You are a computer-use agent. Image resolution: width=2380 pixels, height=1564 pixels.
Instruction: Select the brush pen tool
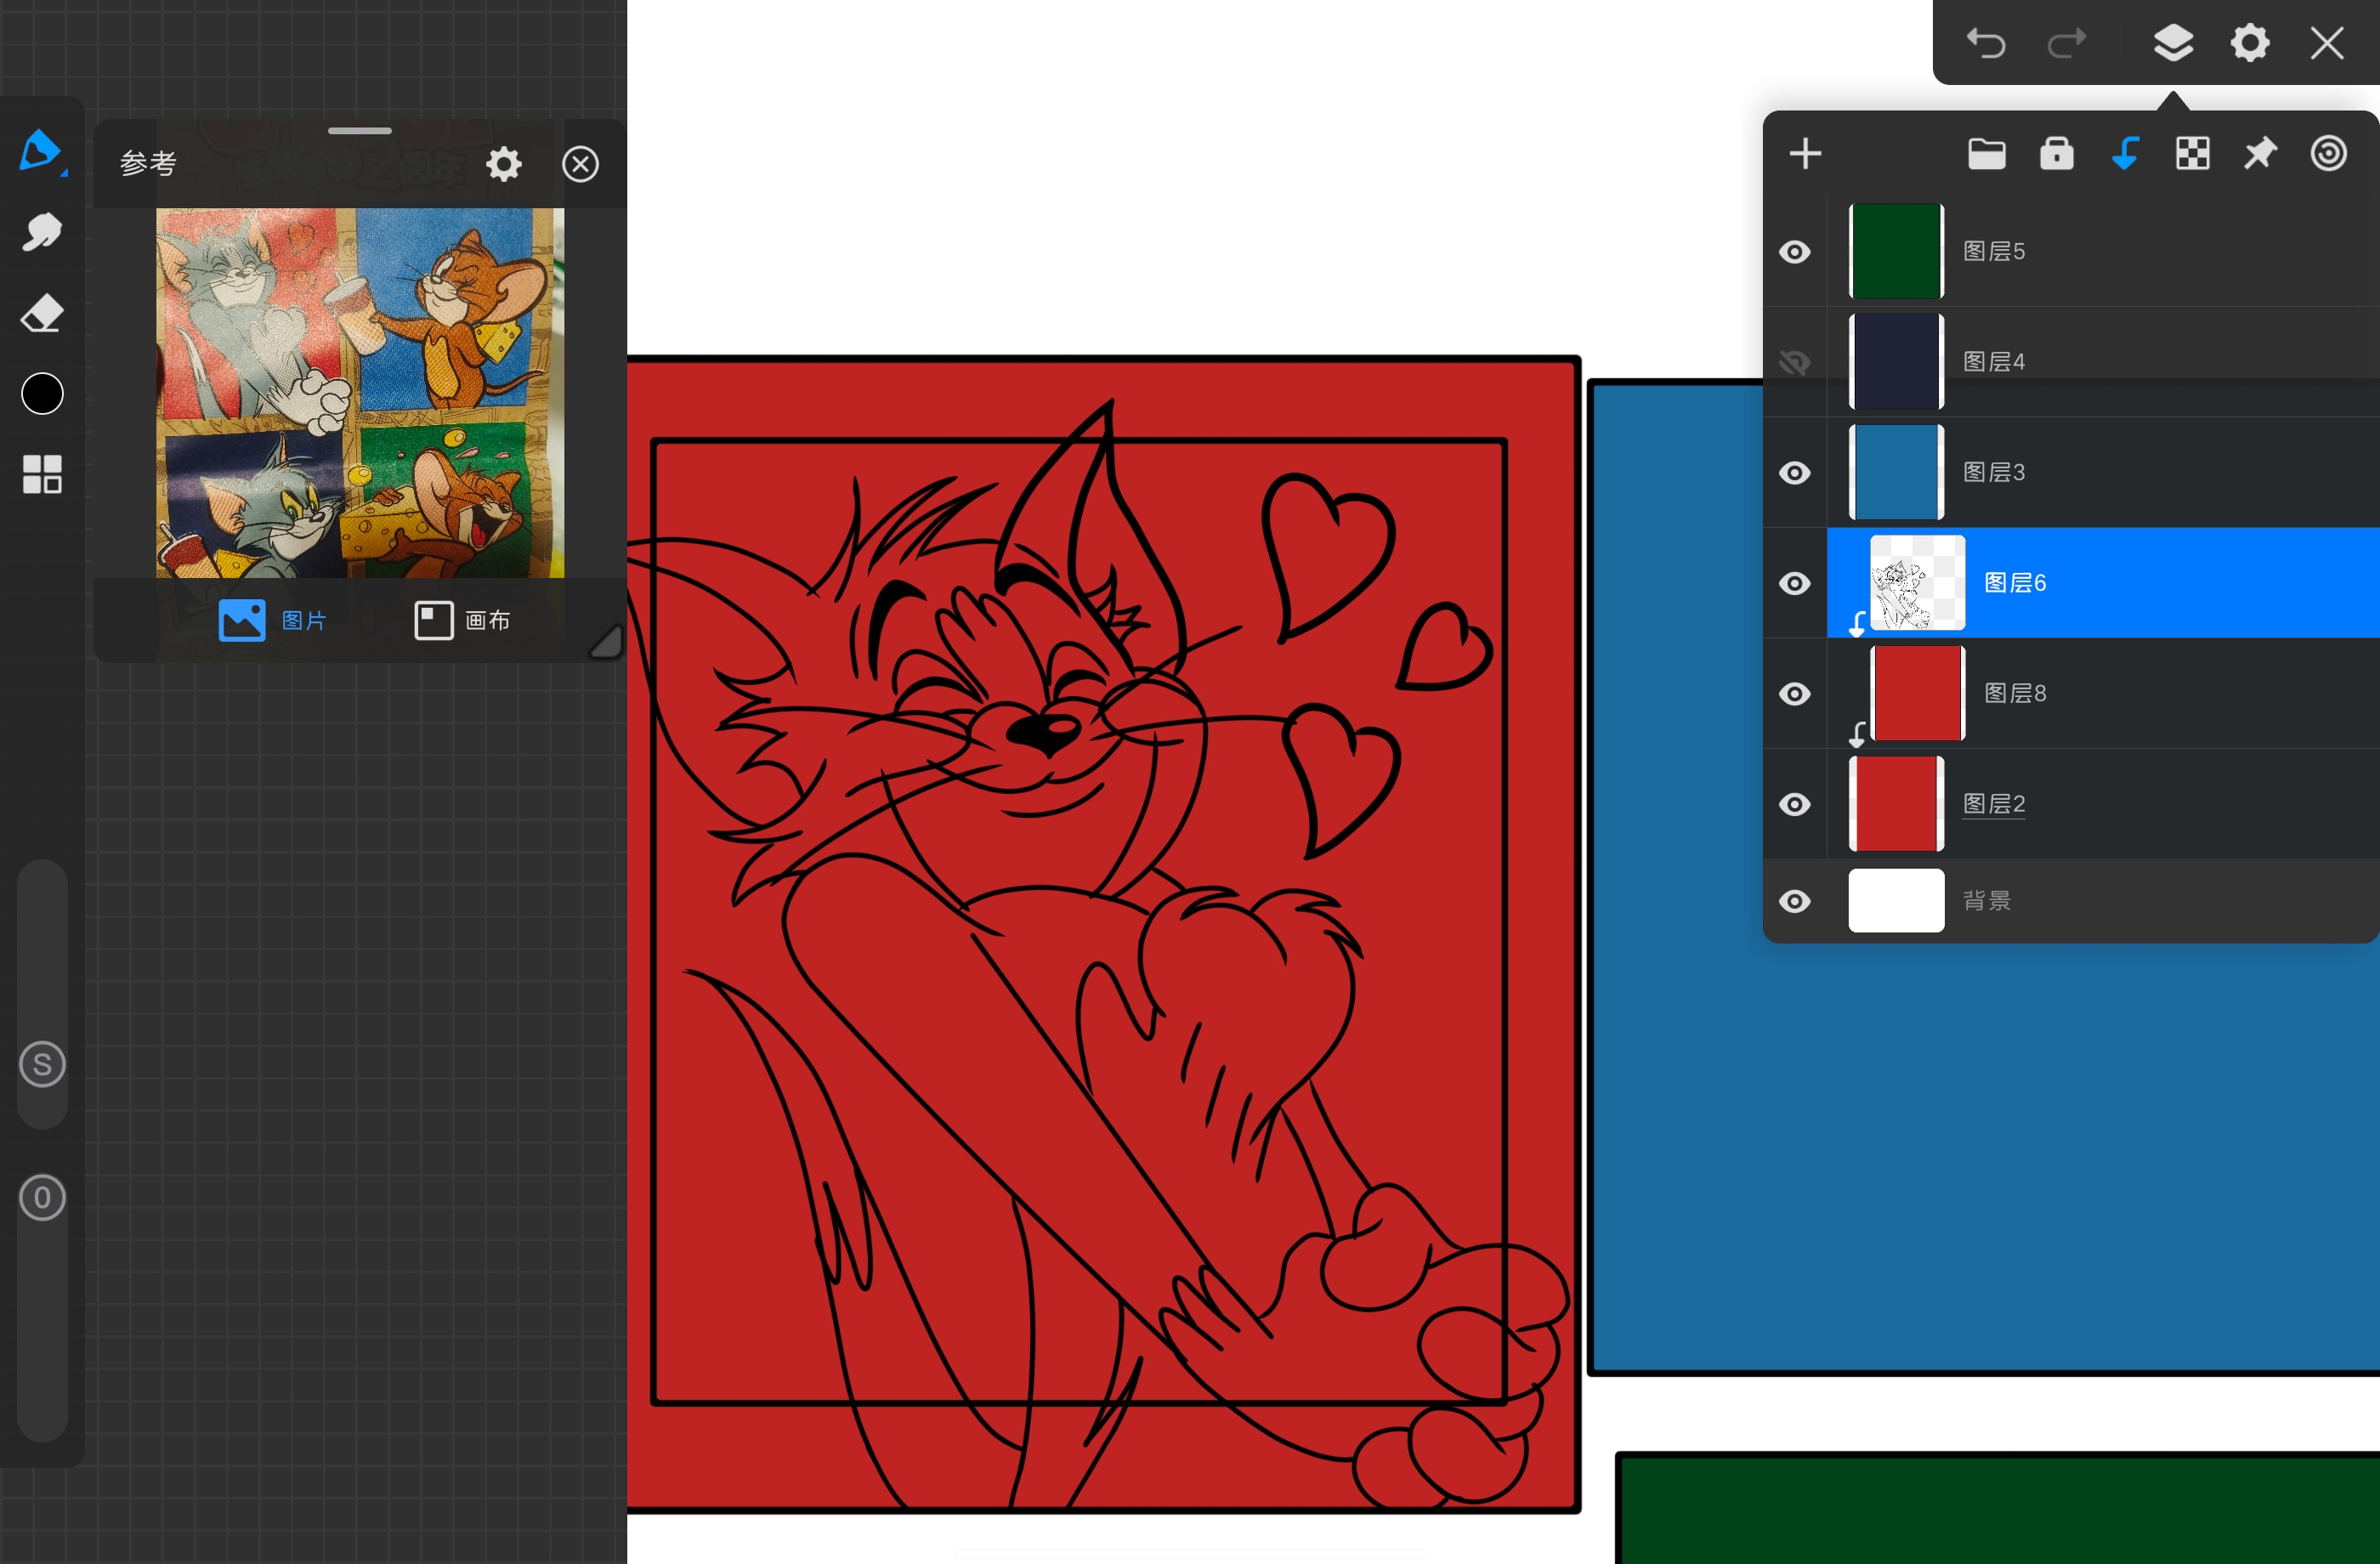tap(42, 151)
